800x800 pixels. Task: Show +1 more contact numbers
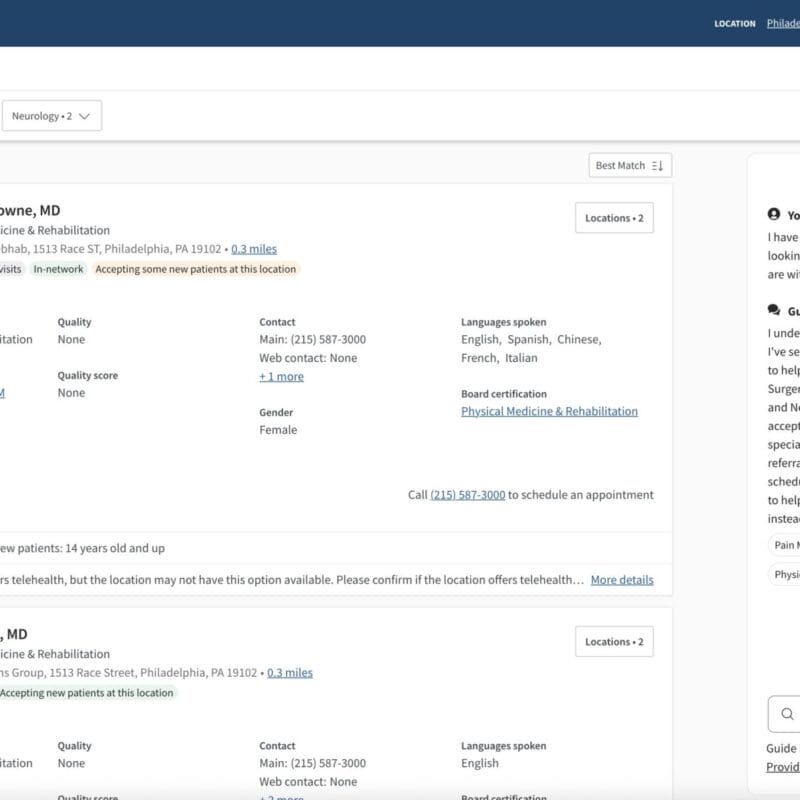[x=281, y=376]
